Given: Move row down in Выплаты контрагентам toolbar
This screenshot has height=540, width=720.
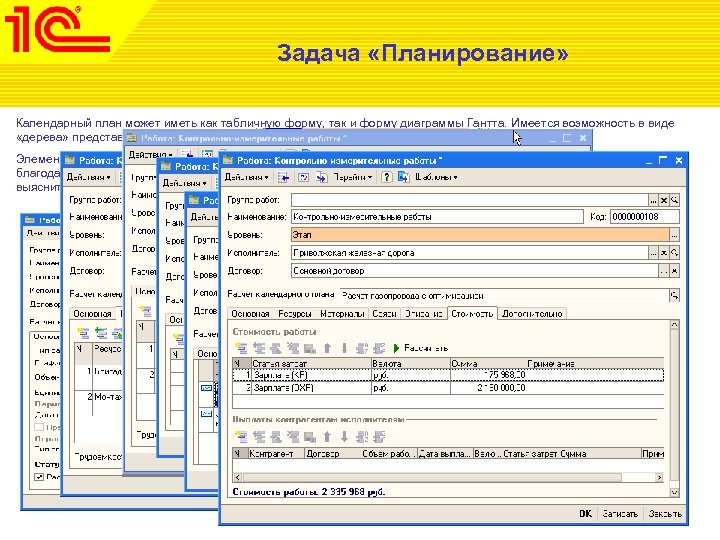Looking at the screenshot, I should tap(344, 436).
